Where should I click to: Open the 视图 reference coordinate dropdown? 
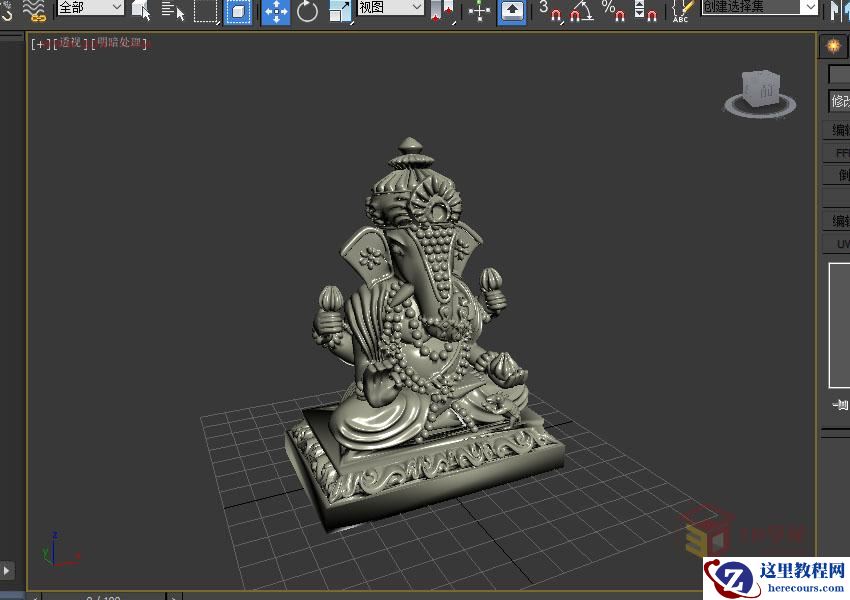(x=390, y=7)
